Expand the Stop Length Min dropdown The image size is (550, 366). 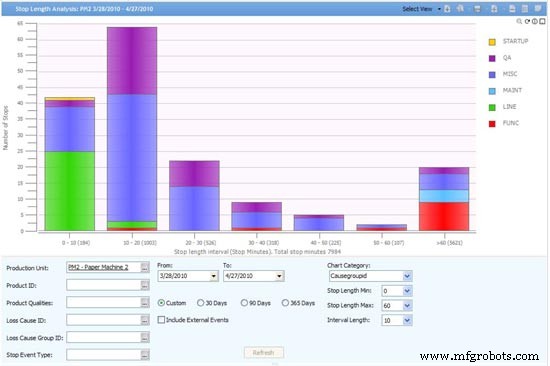(407, 291)
